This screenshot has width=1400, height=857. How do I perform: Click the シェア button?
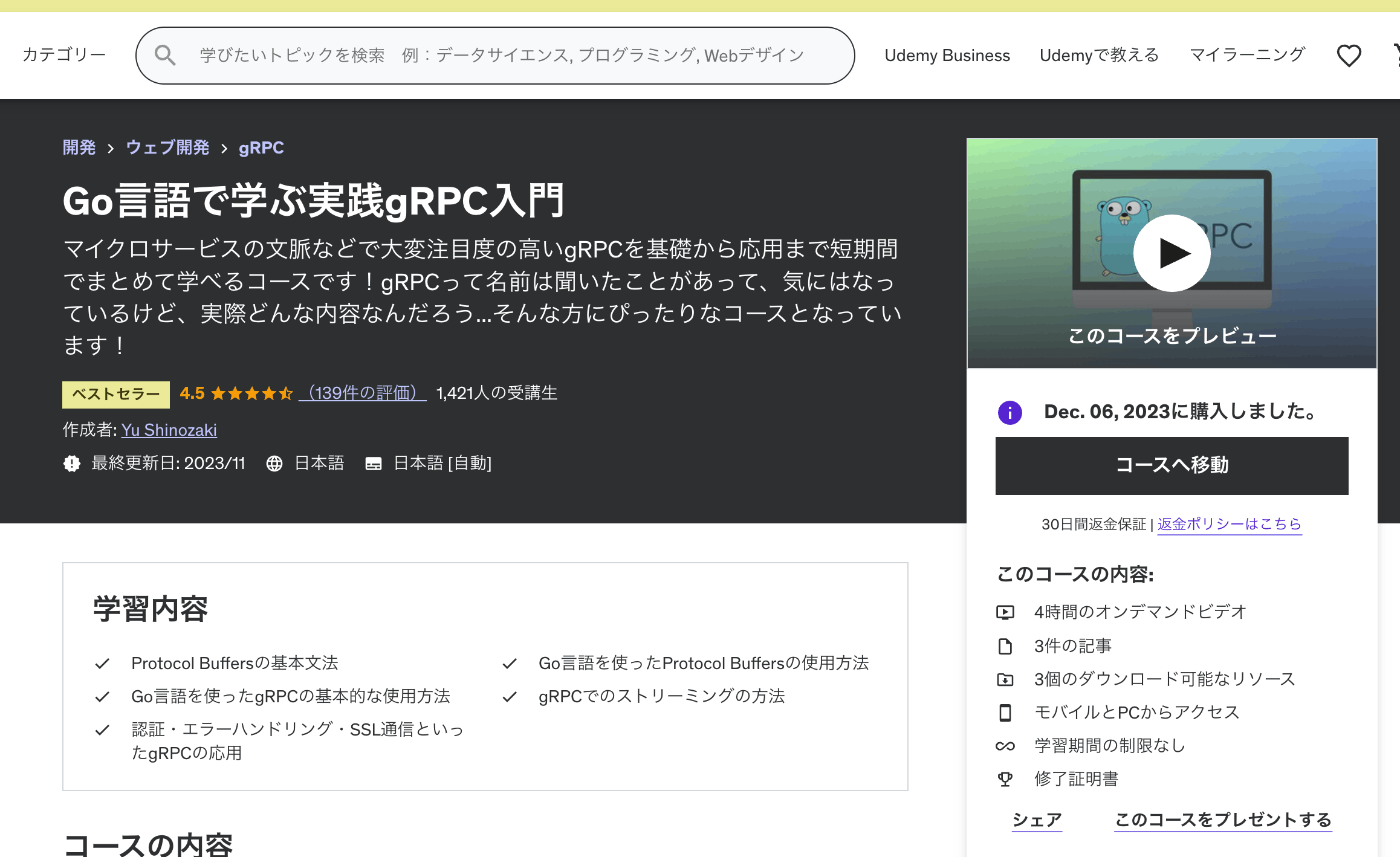[x=1037, y=820]
